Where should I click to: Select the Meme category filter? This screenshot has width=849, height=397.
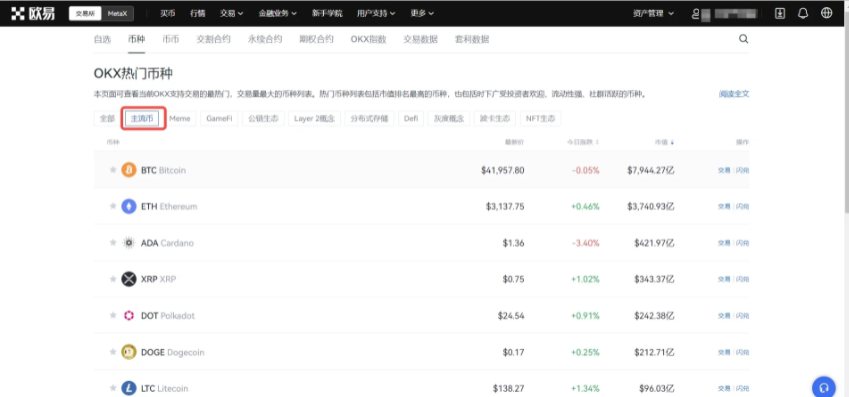[180, 119]
